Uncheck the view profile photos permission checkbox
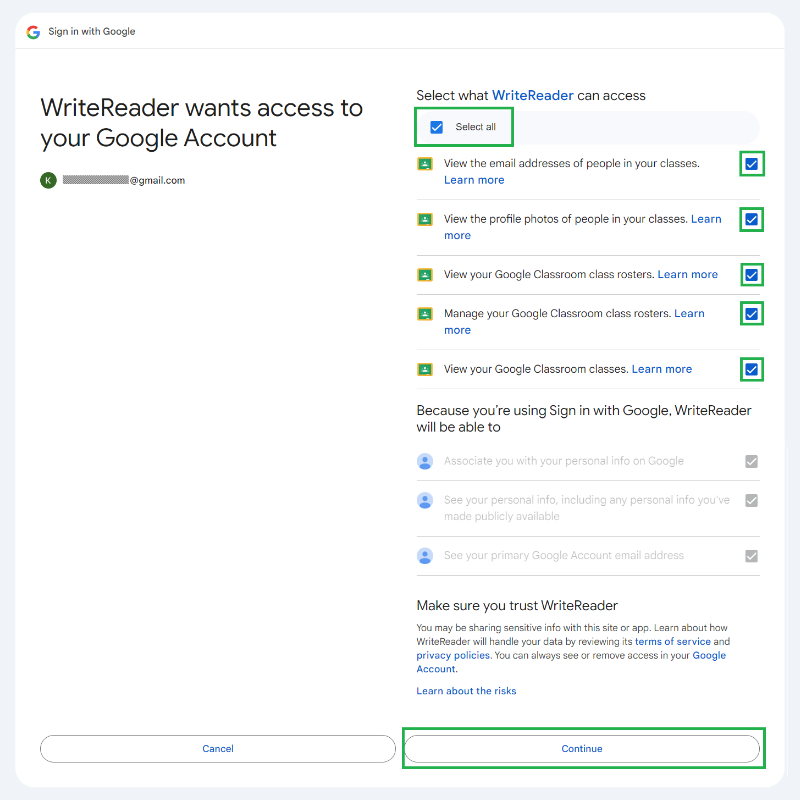 click(752, 219)
